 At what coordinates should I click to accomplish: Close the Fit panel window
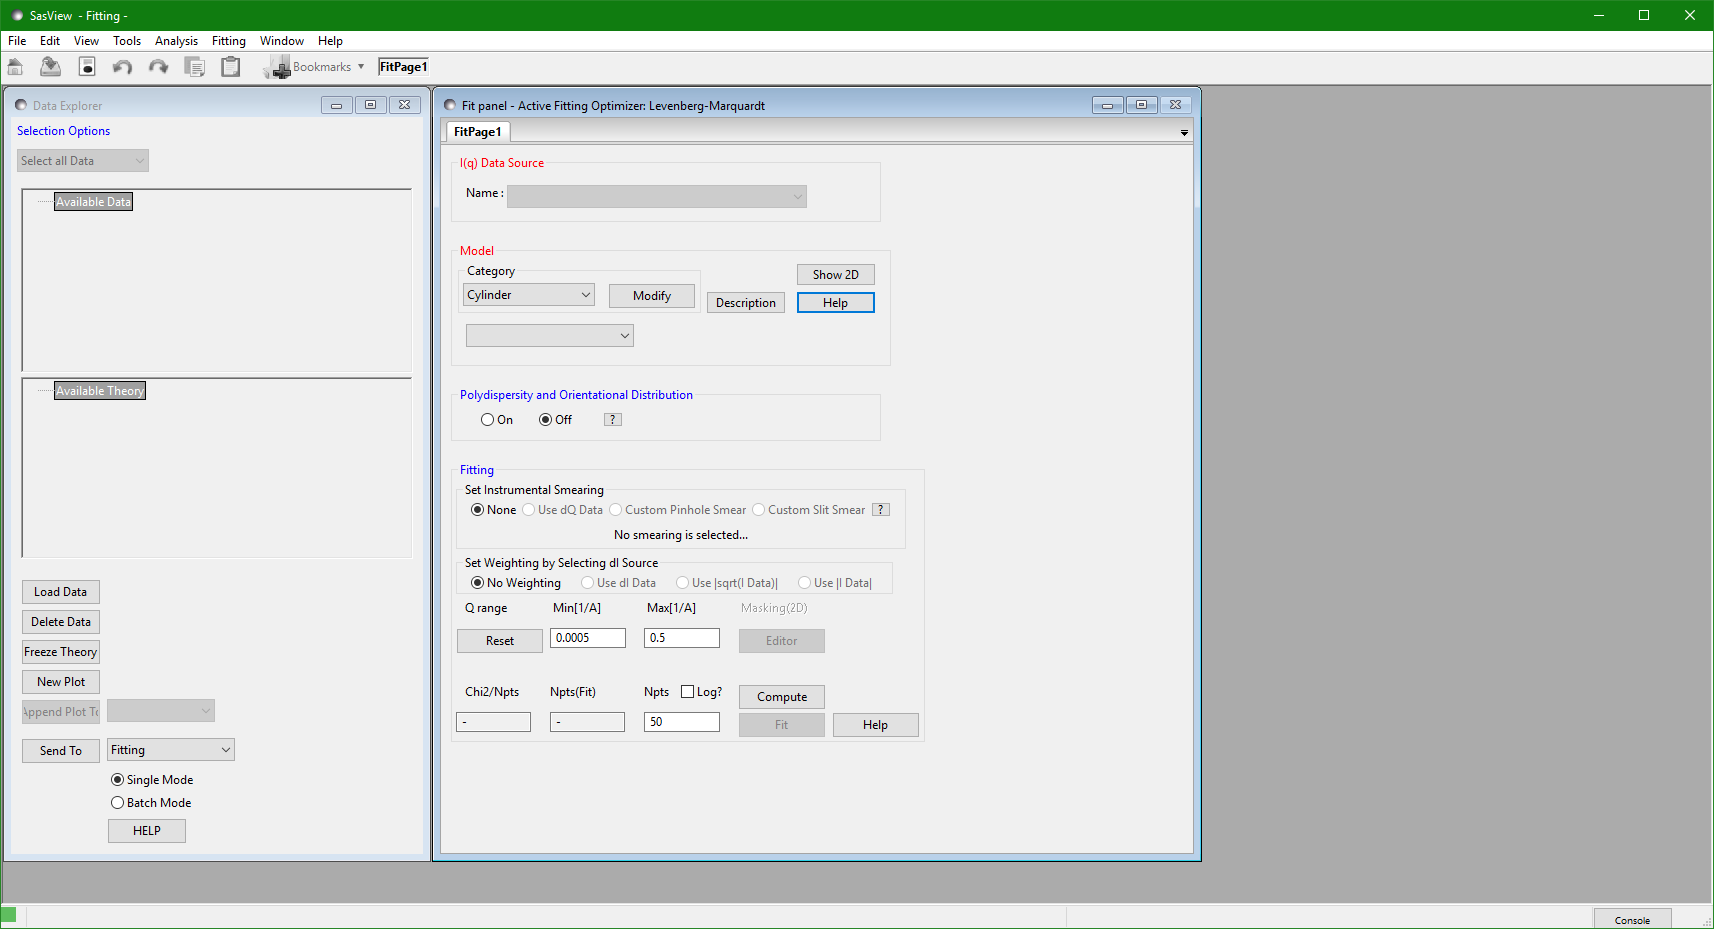[x=1176, y=105]
